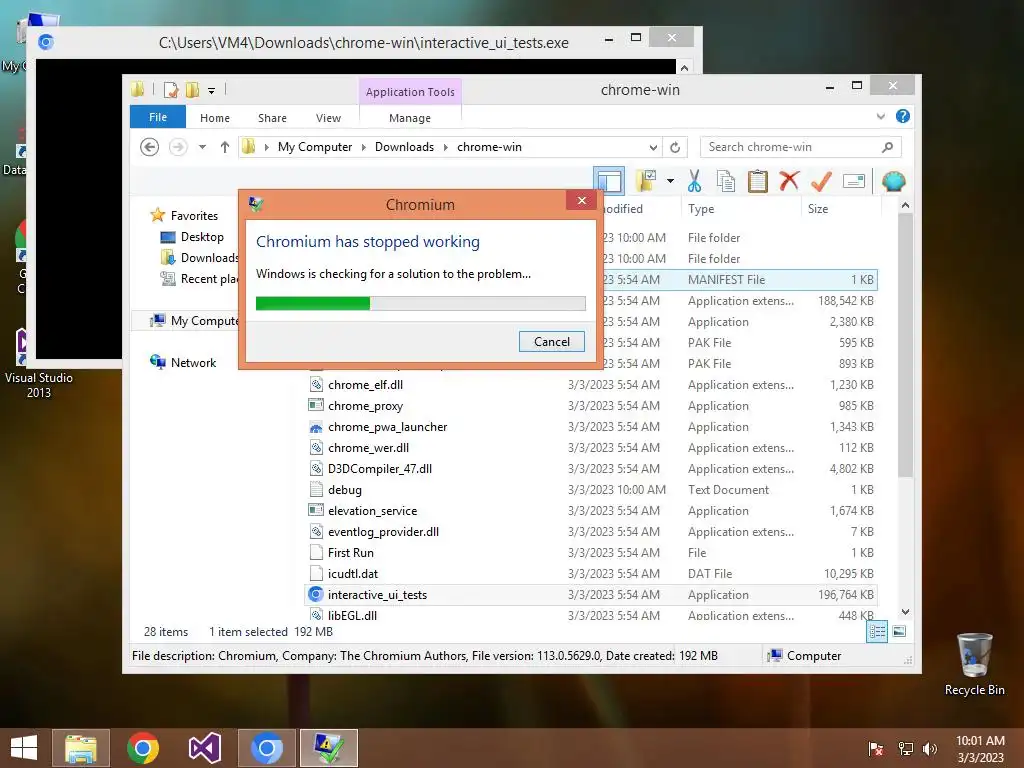This screenshot has height=768, width=1024.
Task: Click New Folder quick access icon
Action: click(192, 90)
